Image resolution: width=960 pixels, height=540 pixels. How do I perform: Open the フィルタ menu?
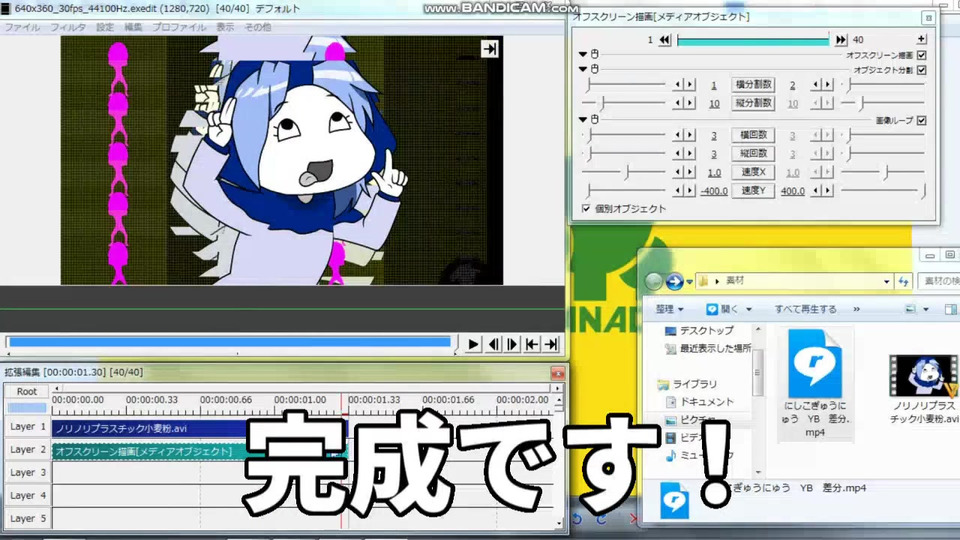[68, 28]
